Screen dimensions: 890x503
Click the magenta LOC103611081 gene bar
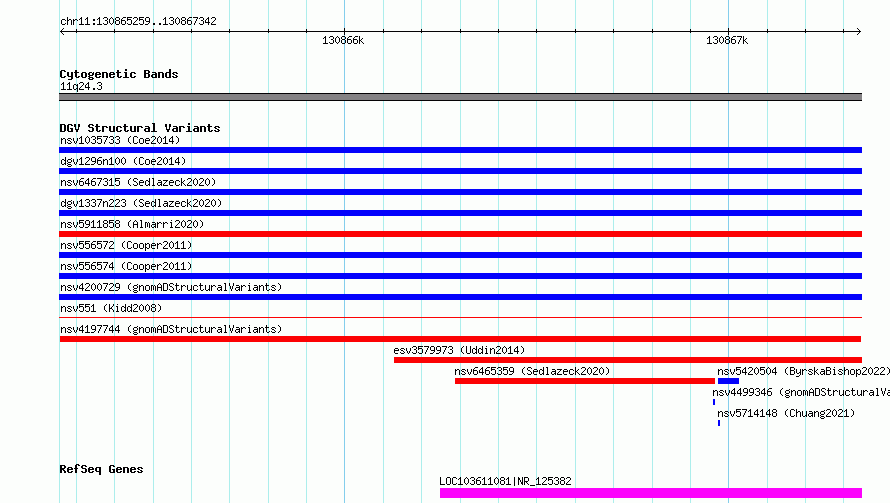(651, 493)
